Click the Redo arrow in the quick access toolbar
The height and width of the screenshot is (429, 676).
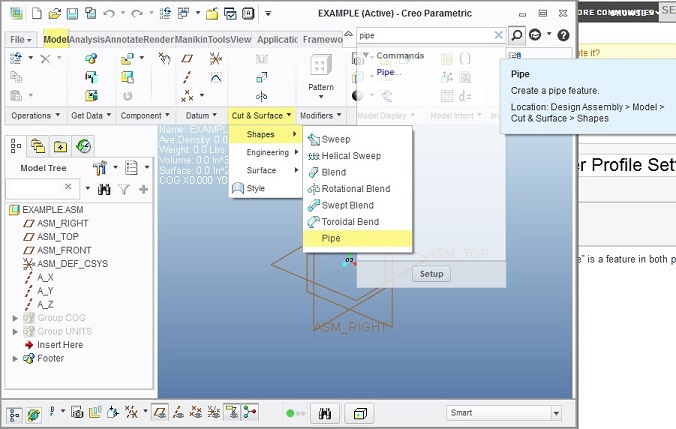137,14
